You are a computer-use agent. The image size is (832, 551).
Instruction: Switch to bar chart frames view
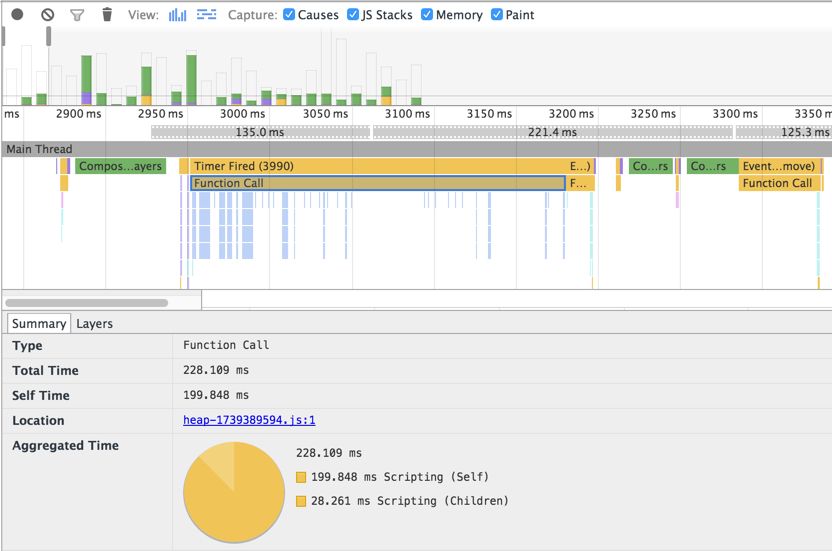177,15
